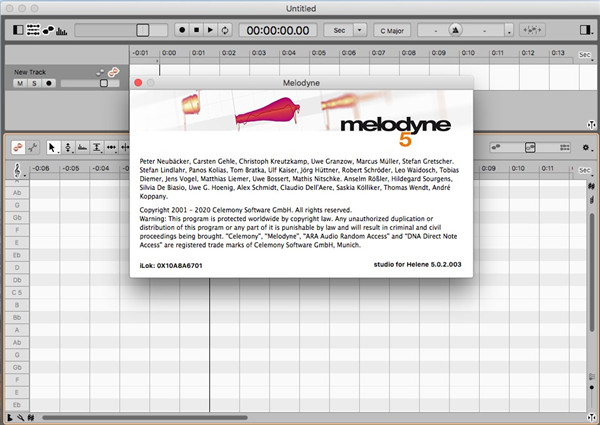Open the dropdown next to Sec in toolbar
The width and height of the screenshot is (600, 425).
(360, 30)
